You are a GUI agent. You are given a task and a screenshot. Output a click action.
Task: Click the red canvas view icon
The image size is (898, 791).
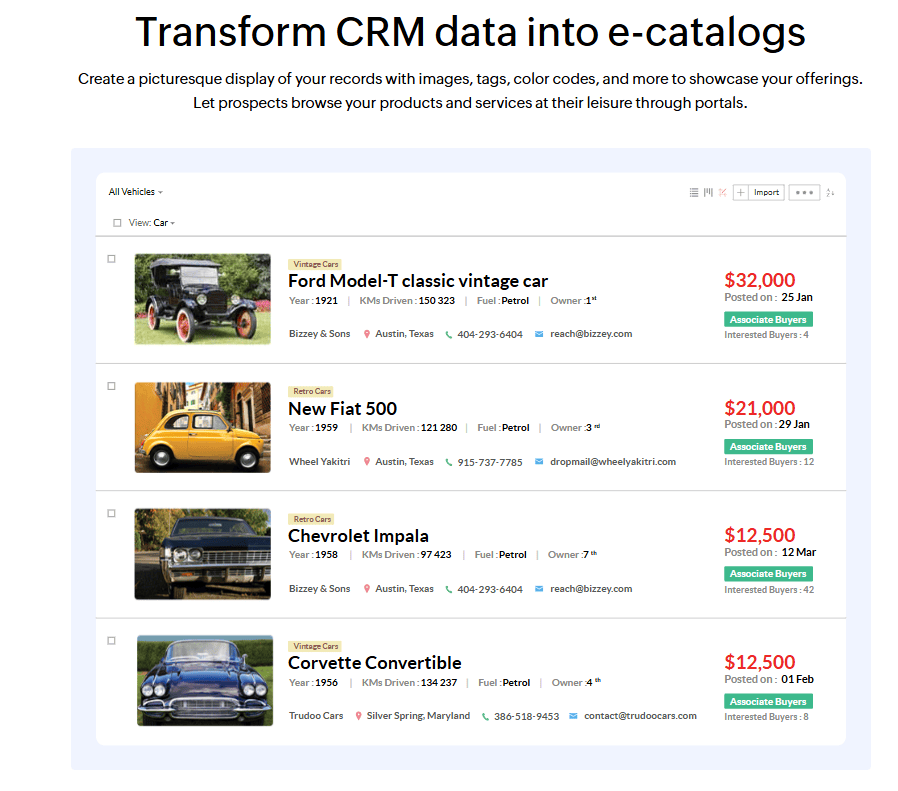point(722,193)
